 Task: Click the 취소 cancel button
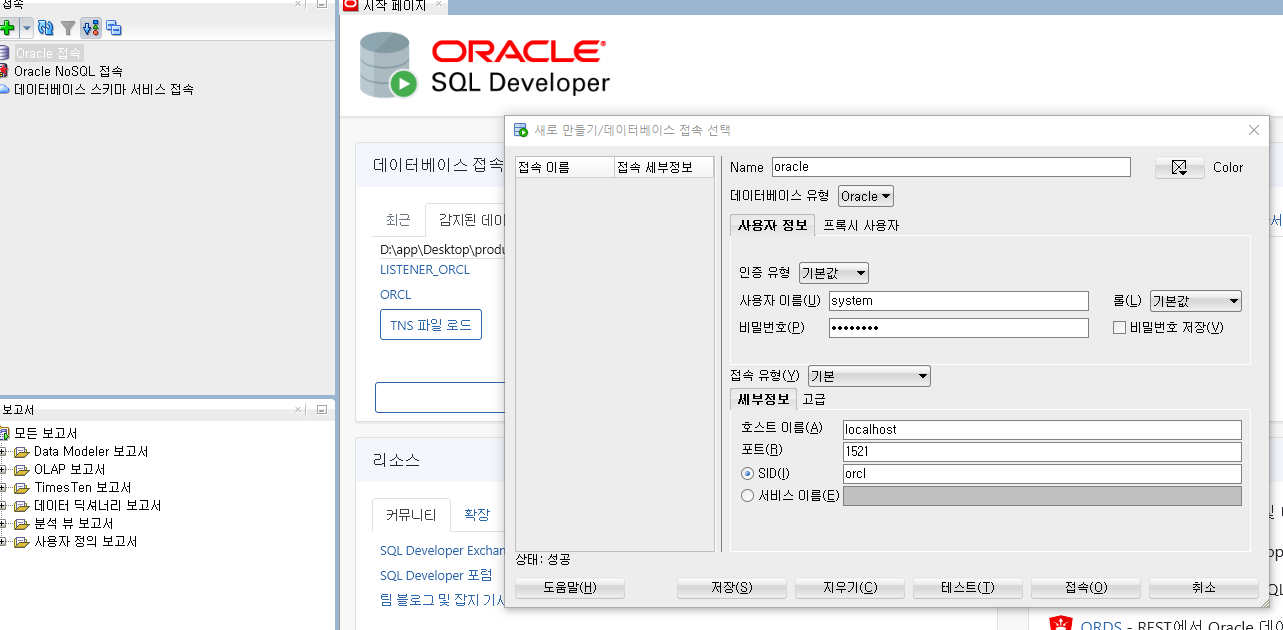click(x=1204, y=588)
